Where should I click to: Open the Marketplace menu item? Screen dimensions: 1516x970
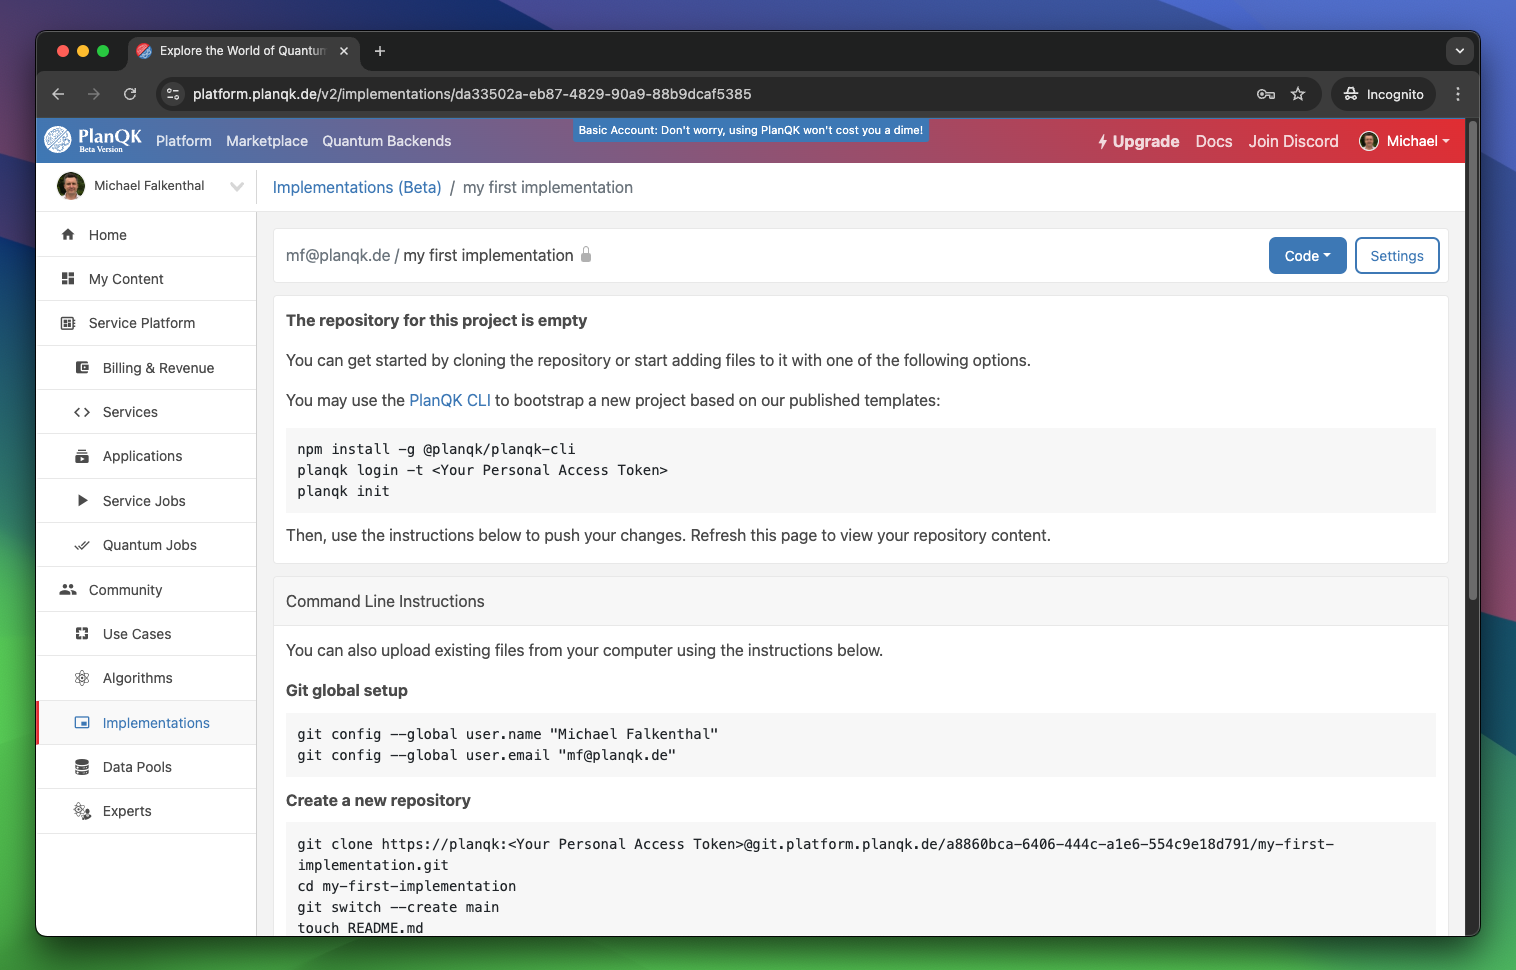(267, 141)
